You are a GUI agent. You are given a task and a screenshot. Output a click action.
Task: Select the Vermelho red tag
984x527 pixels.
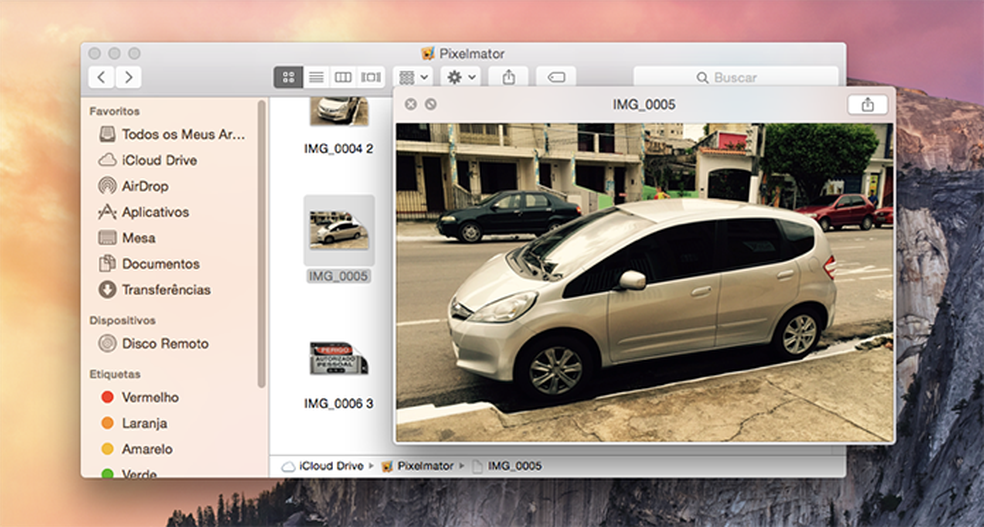click(149, 397)
